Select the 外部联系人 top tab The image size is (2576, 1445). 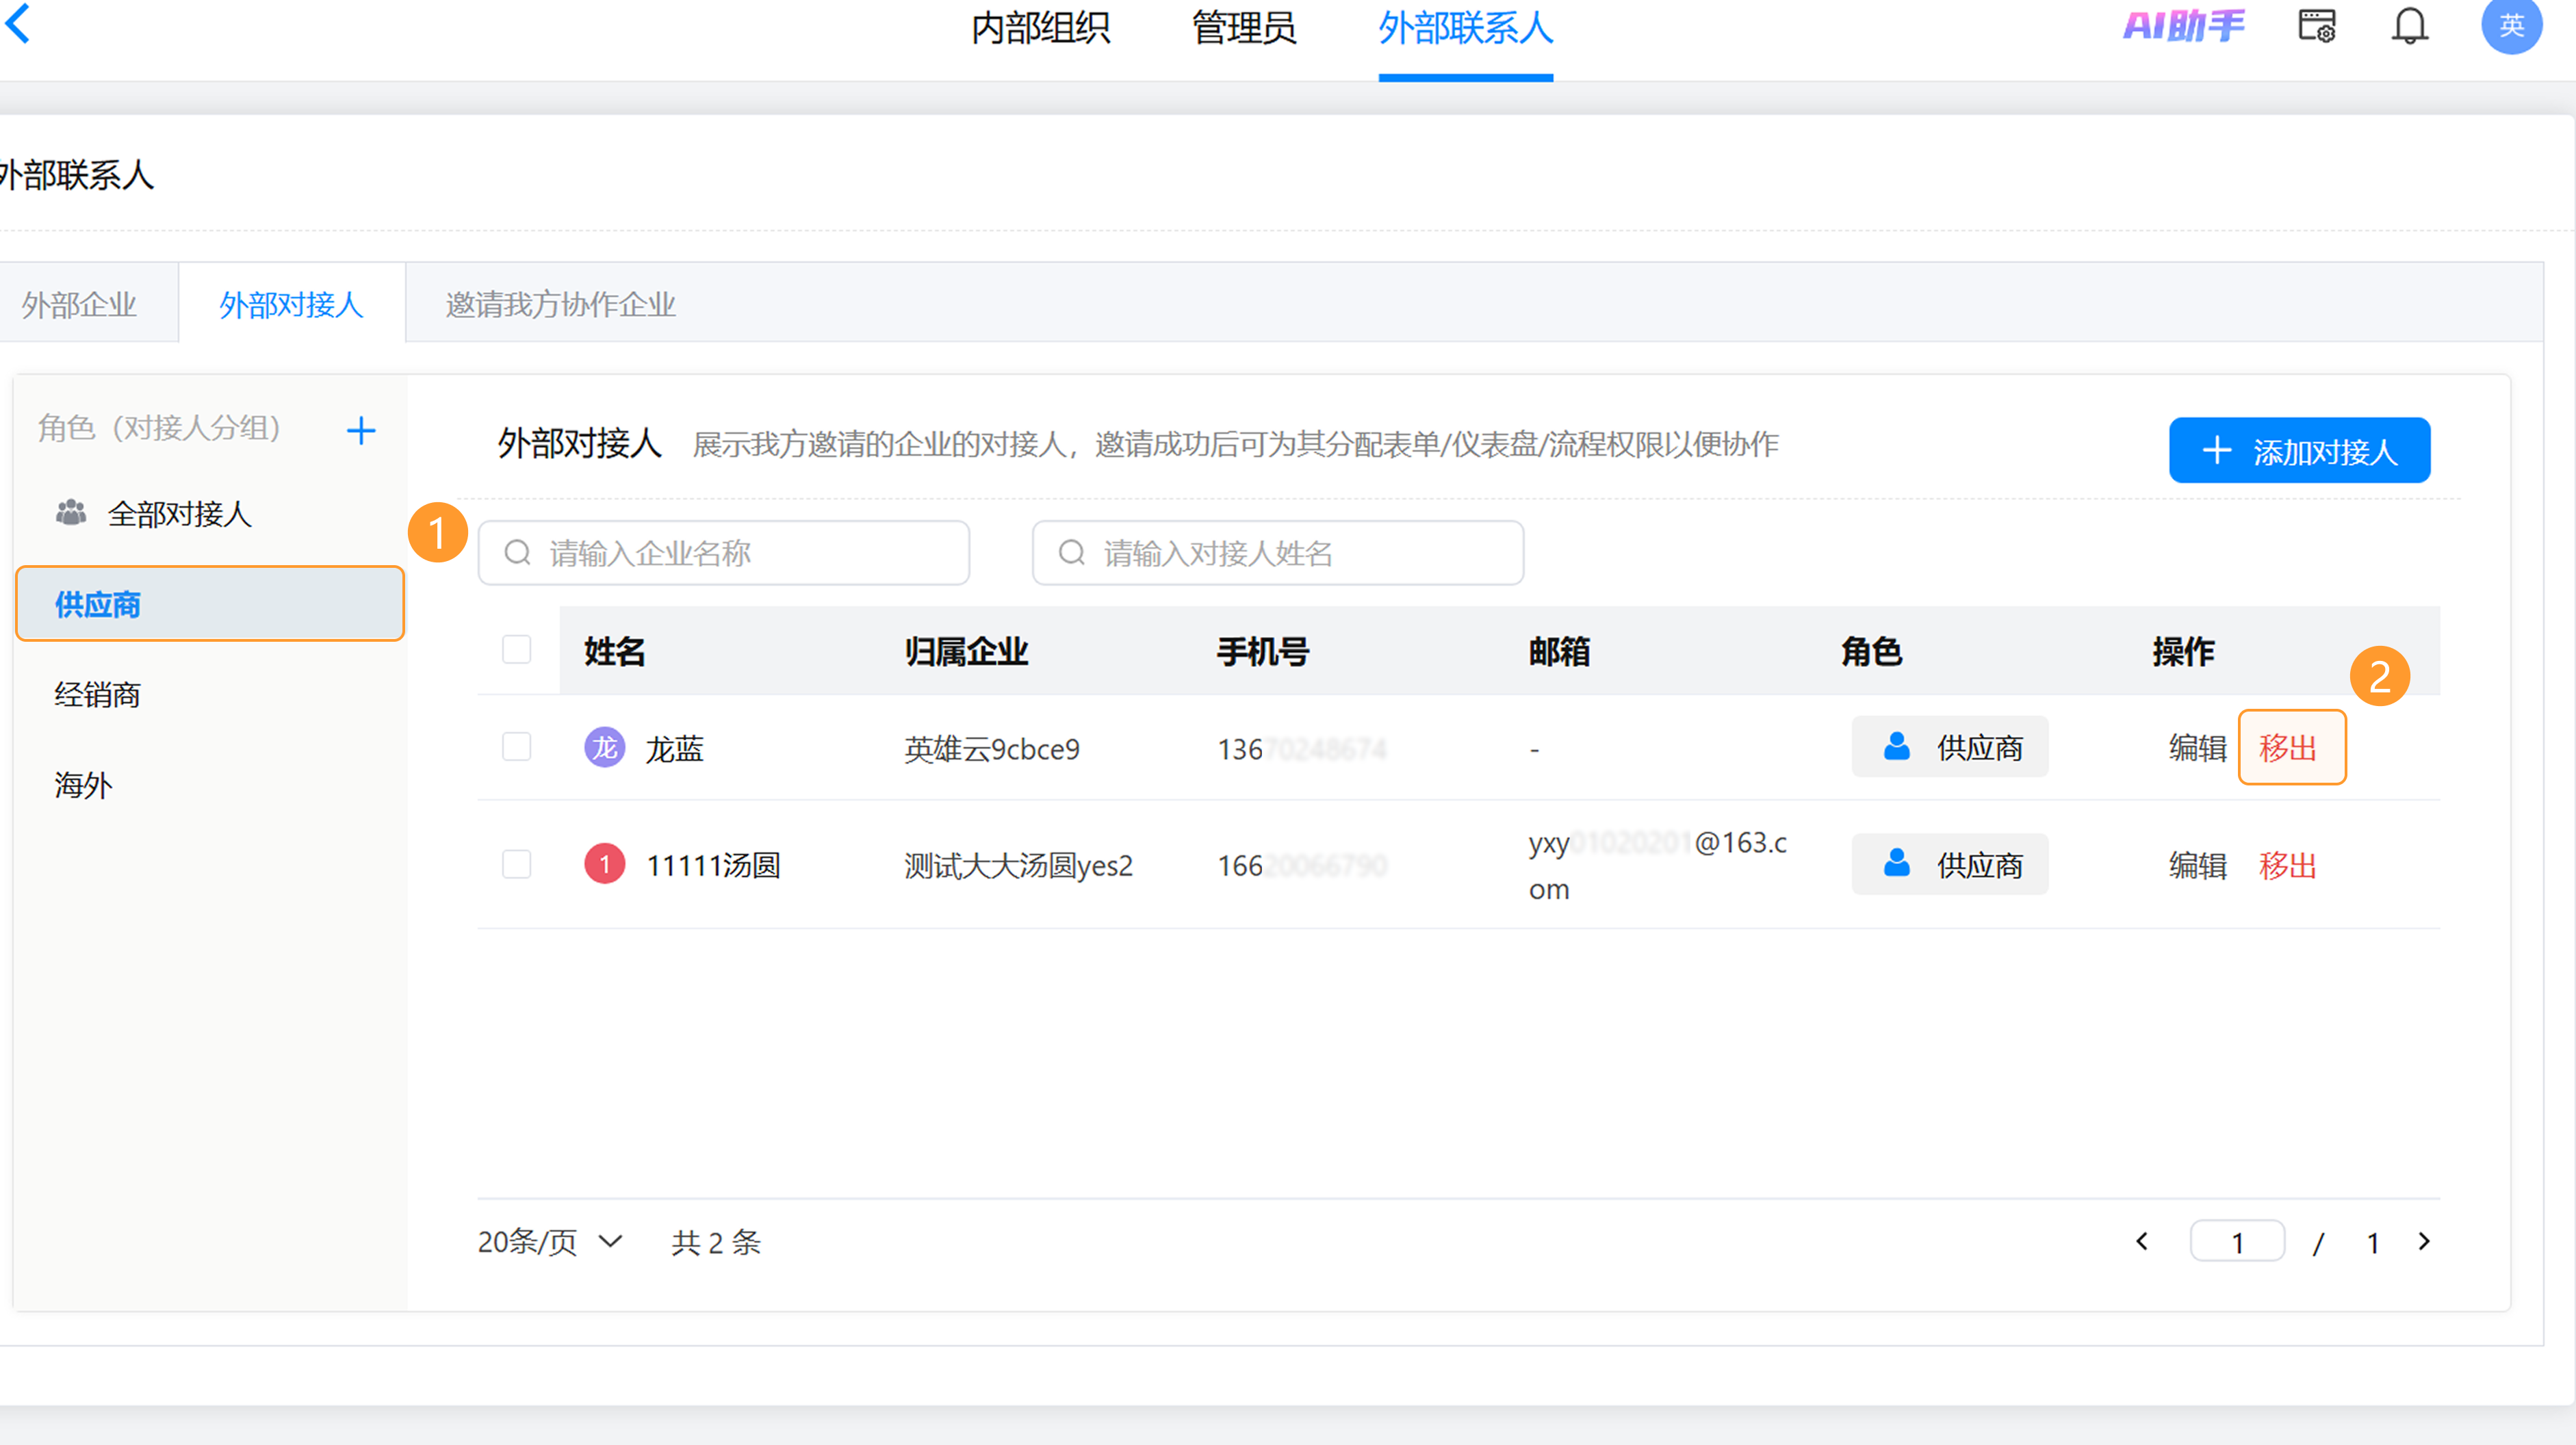1465,28
